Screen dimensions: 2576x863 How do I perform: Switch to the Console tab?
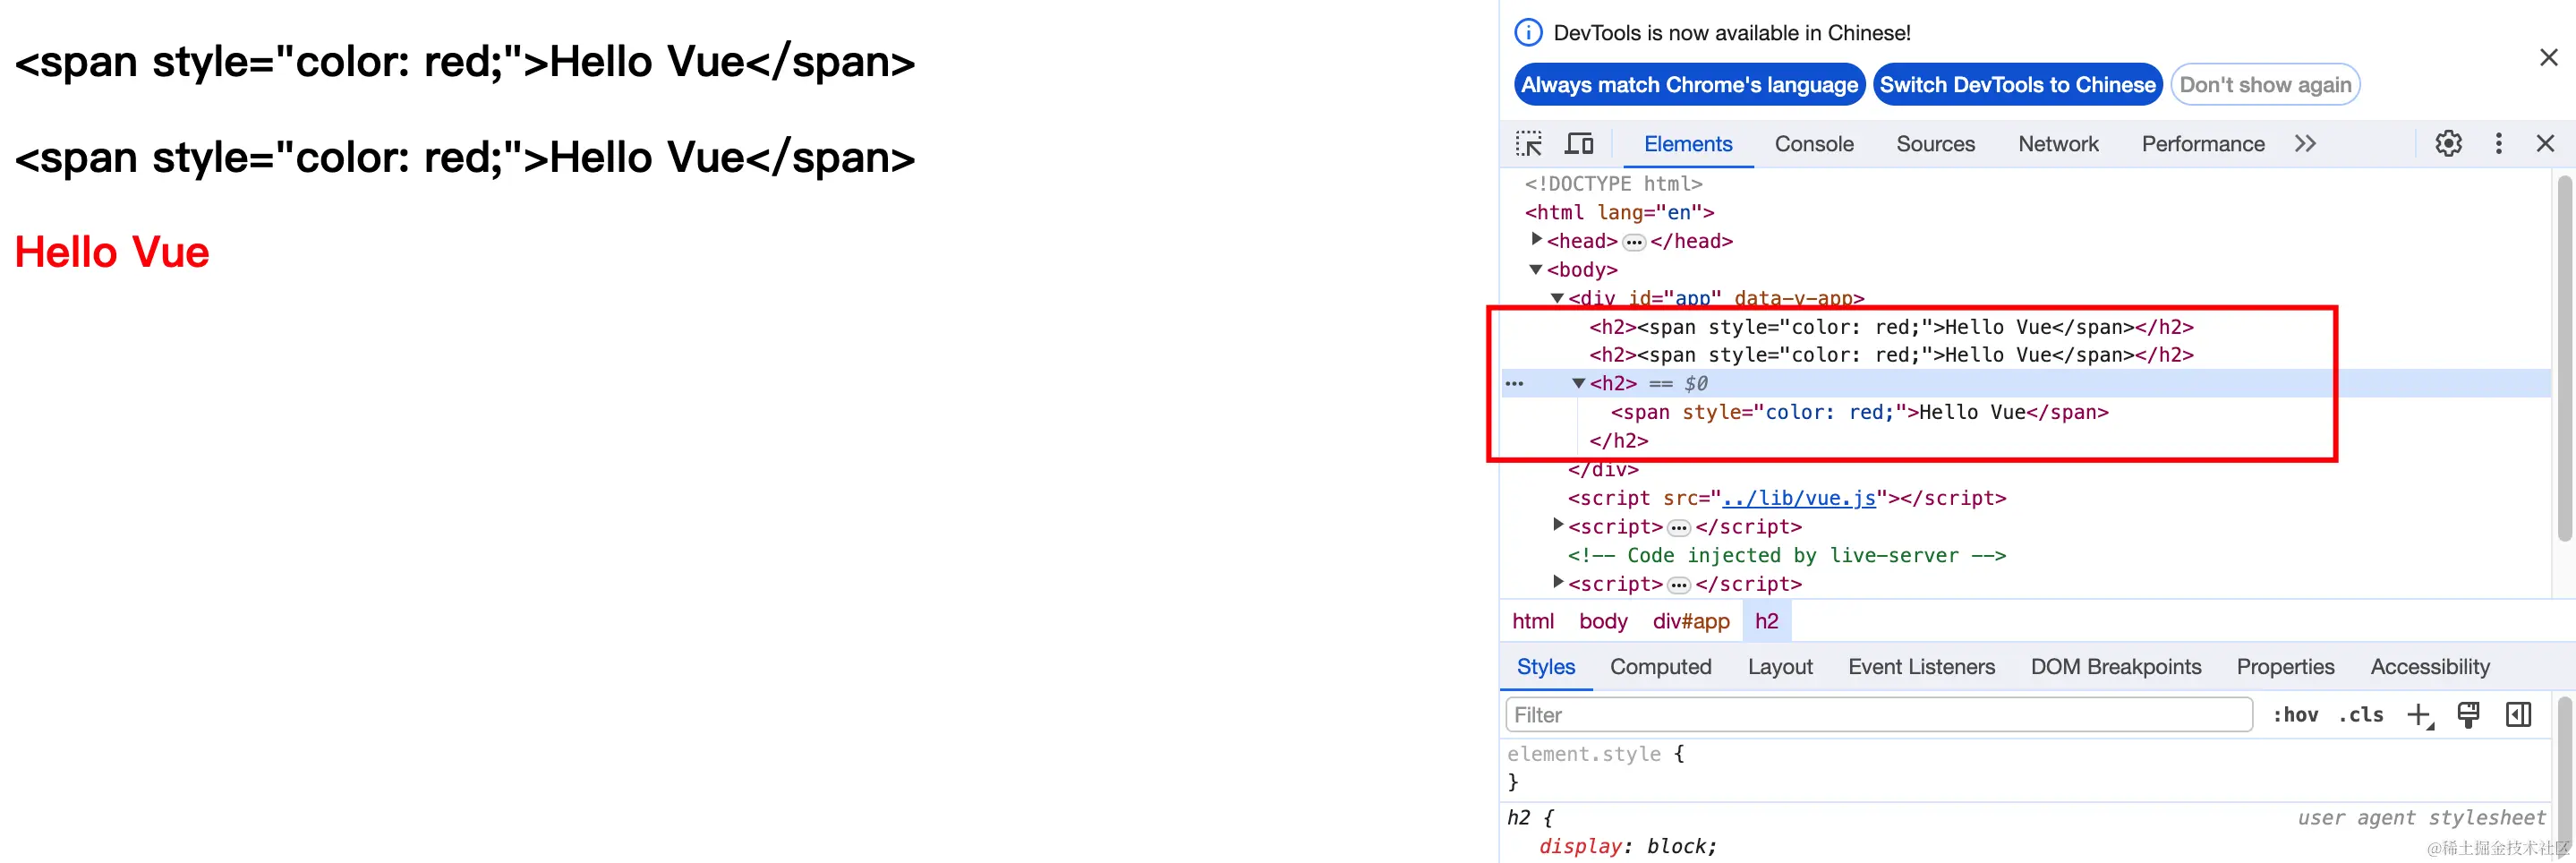click(1814, 144)
